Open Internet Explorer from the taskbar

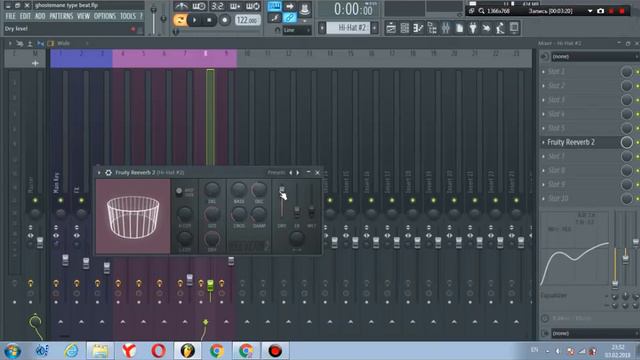click(71, 350)
